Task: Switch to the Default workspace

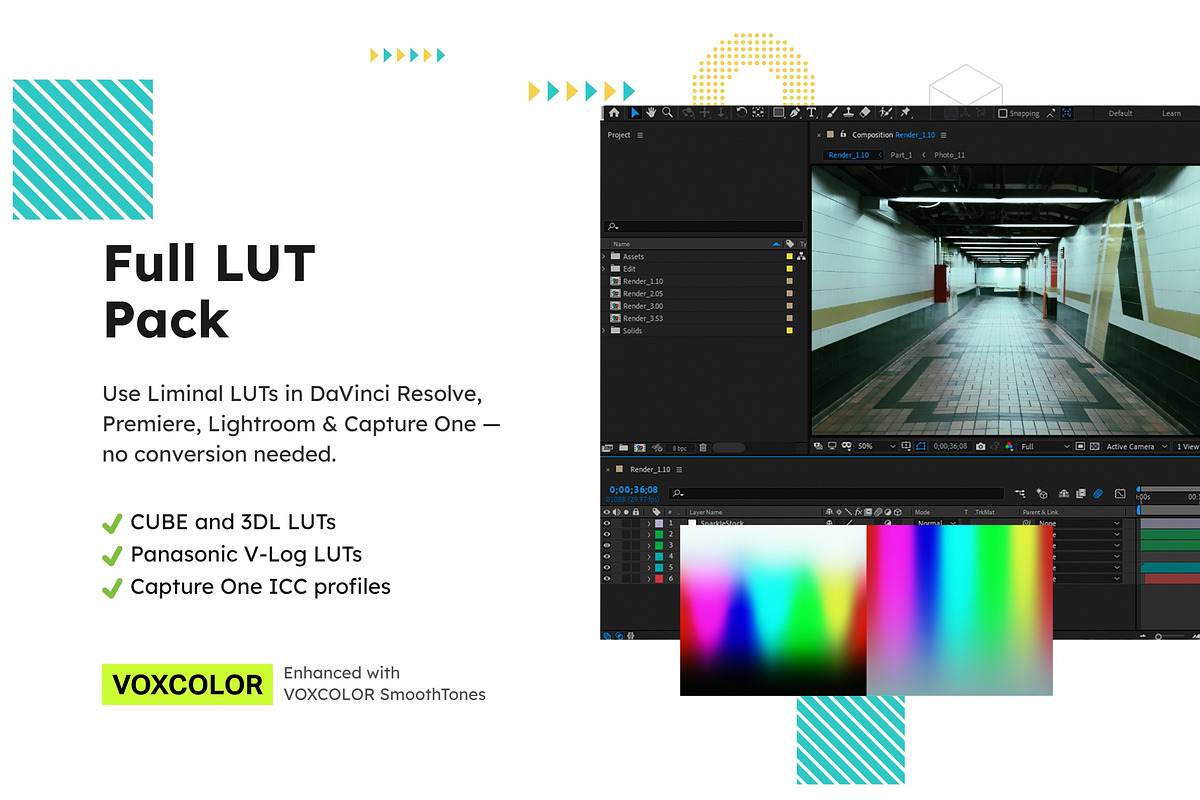Action: [x=1121, y=114]
